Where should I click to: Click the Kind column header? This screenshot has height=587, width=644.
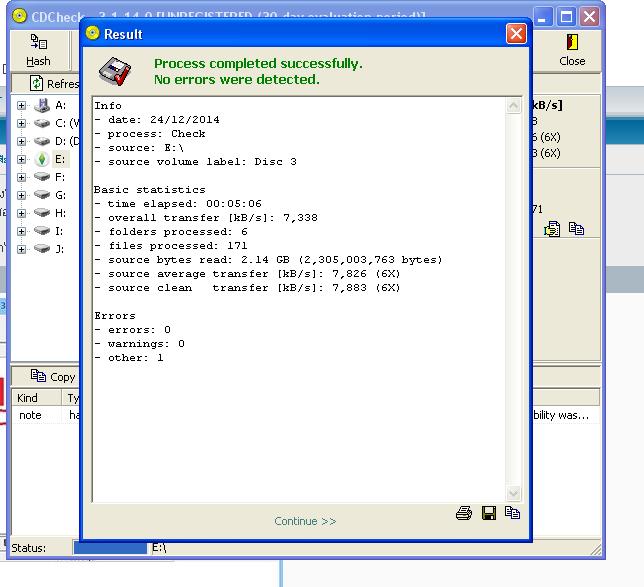pos(28,398)
